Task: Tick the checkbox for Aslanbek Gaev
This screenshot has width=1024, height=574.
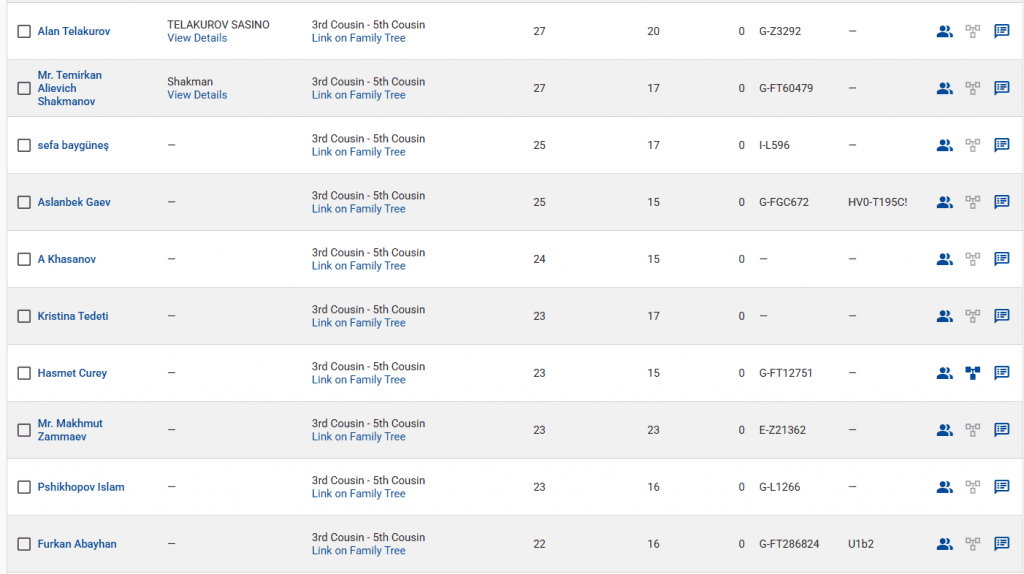Action: pyautogui.click(x=24, y=203)
